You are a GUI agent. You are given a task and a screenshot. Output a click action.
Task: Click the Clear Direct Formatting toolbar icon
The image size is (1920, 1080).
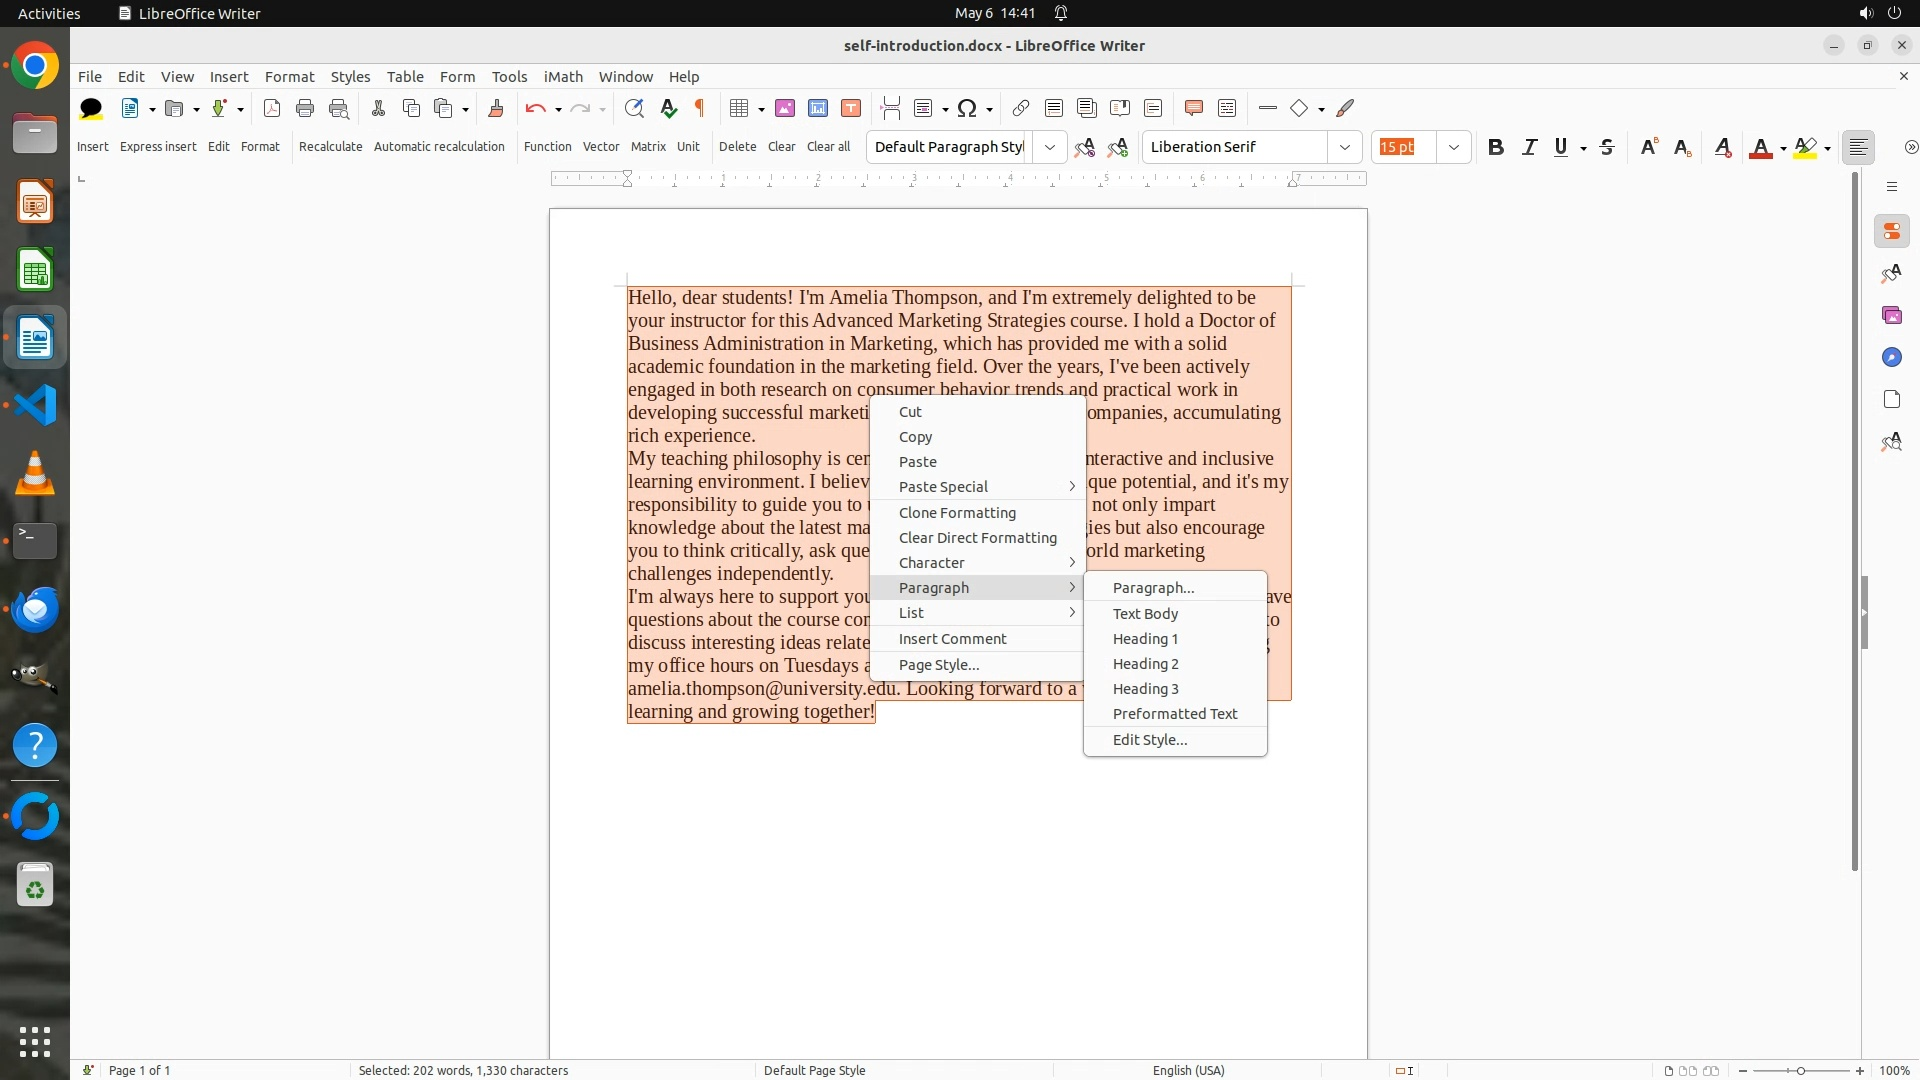click(1722, 148)
